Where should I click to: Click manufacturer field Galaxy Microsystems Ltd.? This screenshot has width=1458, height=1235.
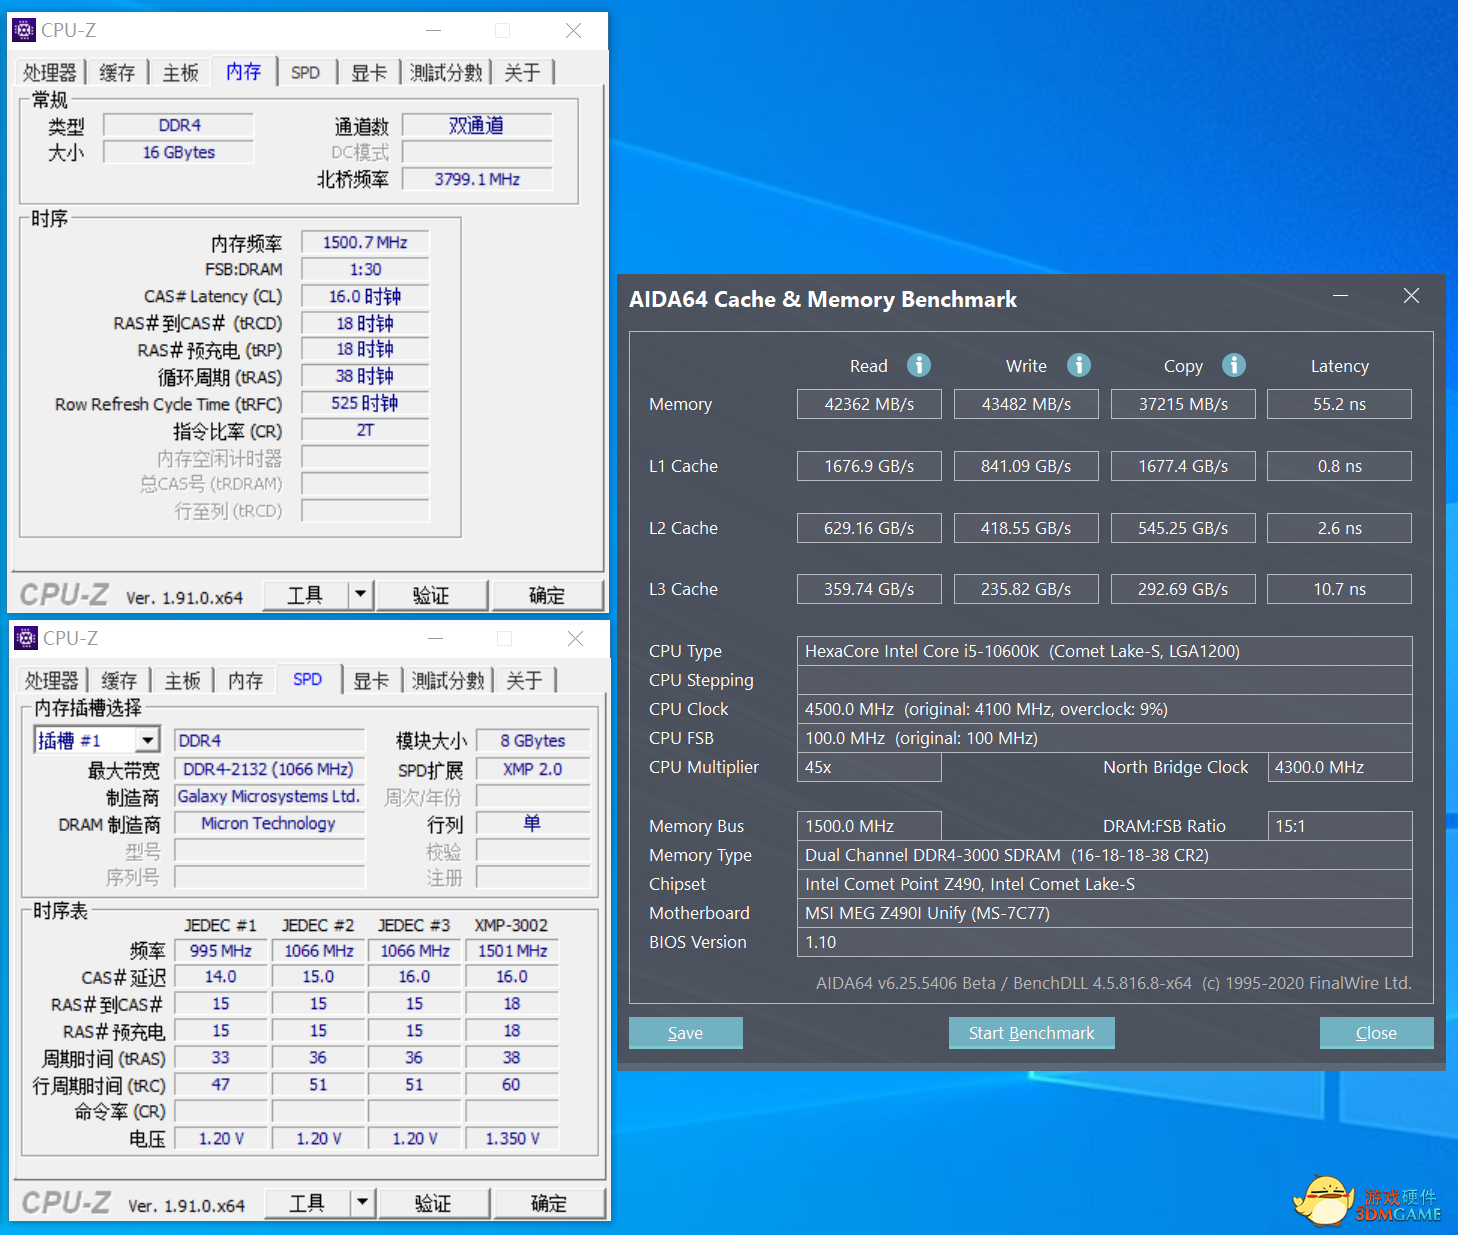tap(269, 796)
